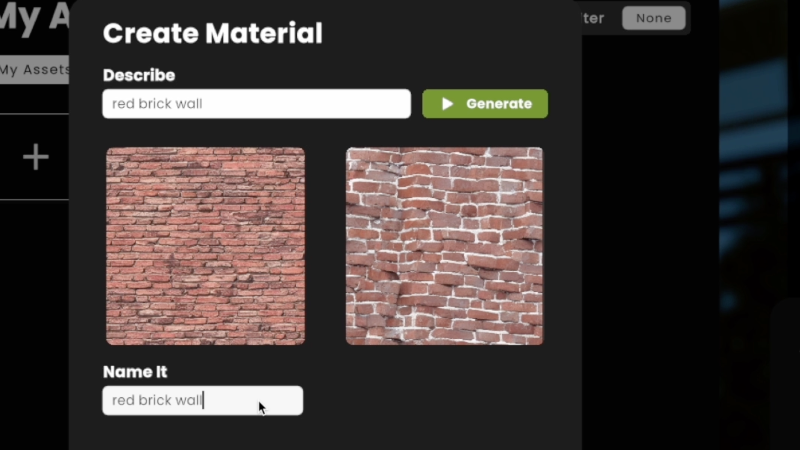The width and height of the screenshot is (800, 450).
Task: Click the plus icon to add asset
Action: pos(35,157)
